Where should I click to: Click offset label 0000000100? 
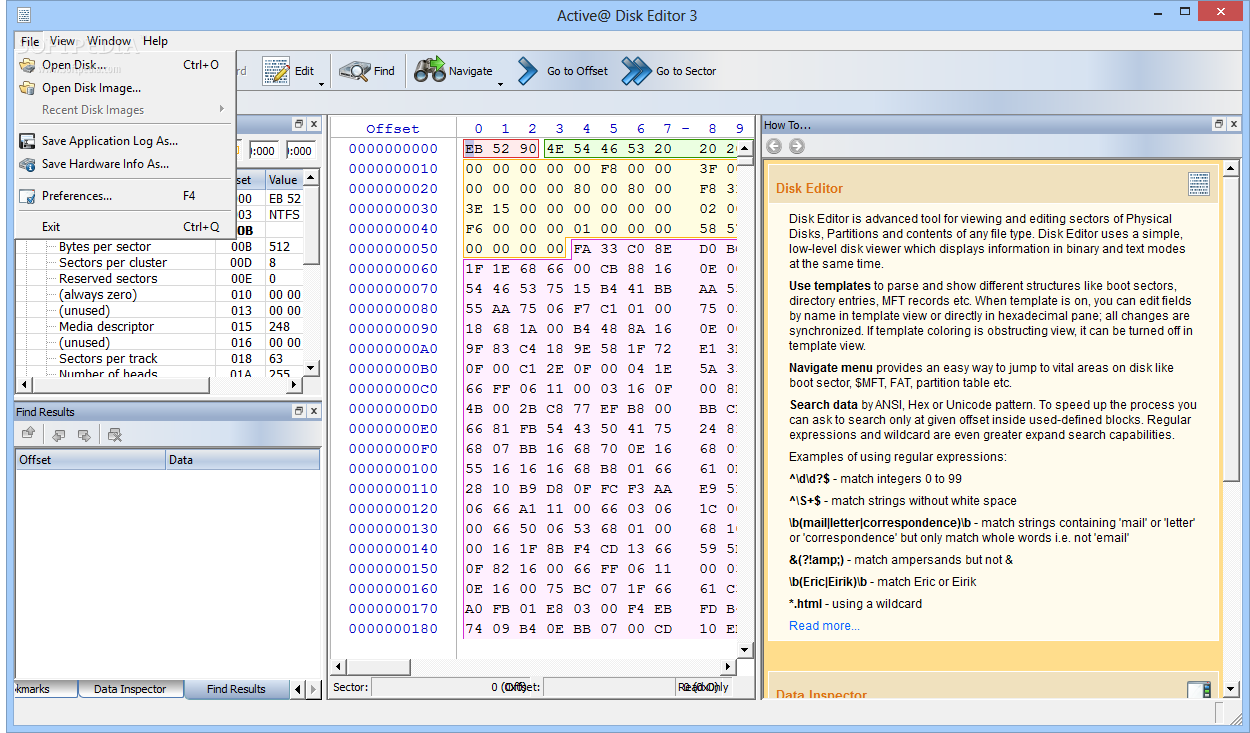(x=393, y=469)
